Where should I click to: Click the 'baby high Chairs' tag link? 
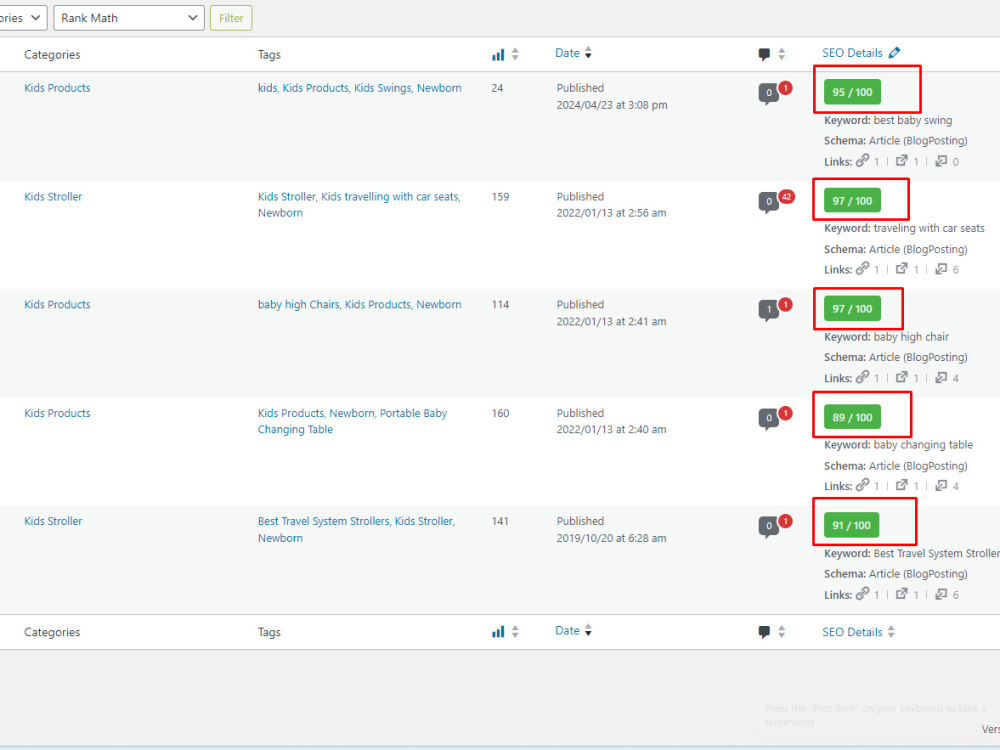298,305
